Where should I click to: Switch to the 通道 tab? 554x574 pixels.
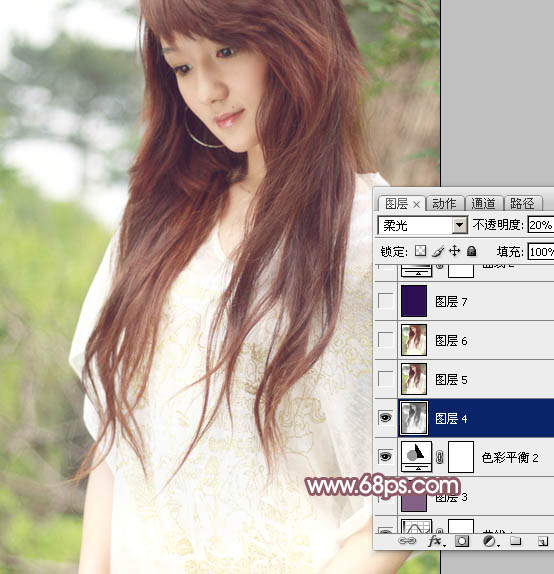tap(483, 203)
